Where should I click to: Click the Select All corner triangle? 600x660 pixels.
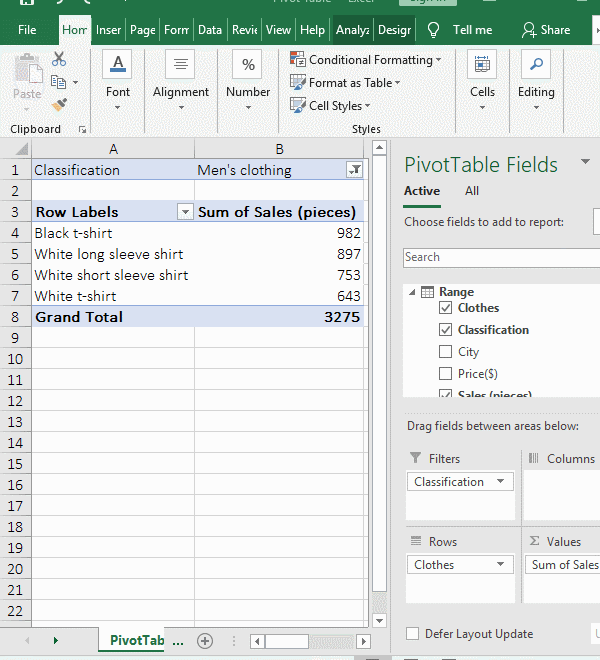click(21, 149)
